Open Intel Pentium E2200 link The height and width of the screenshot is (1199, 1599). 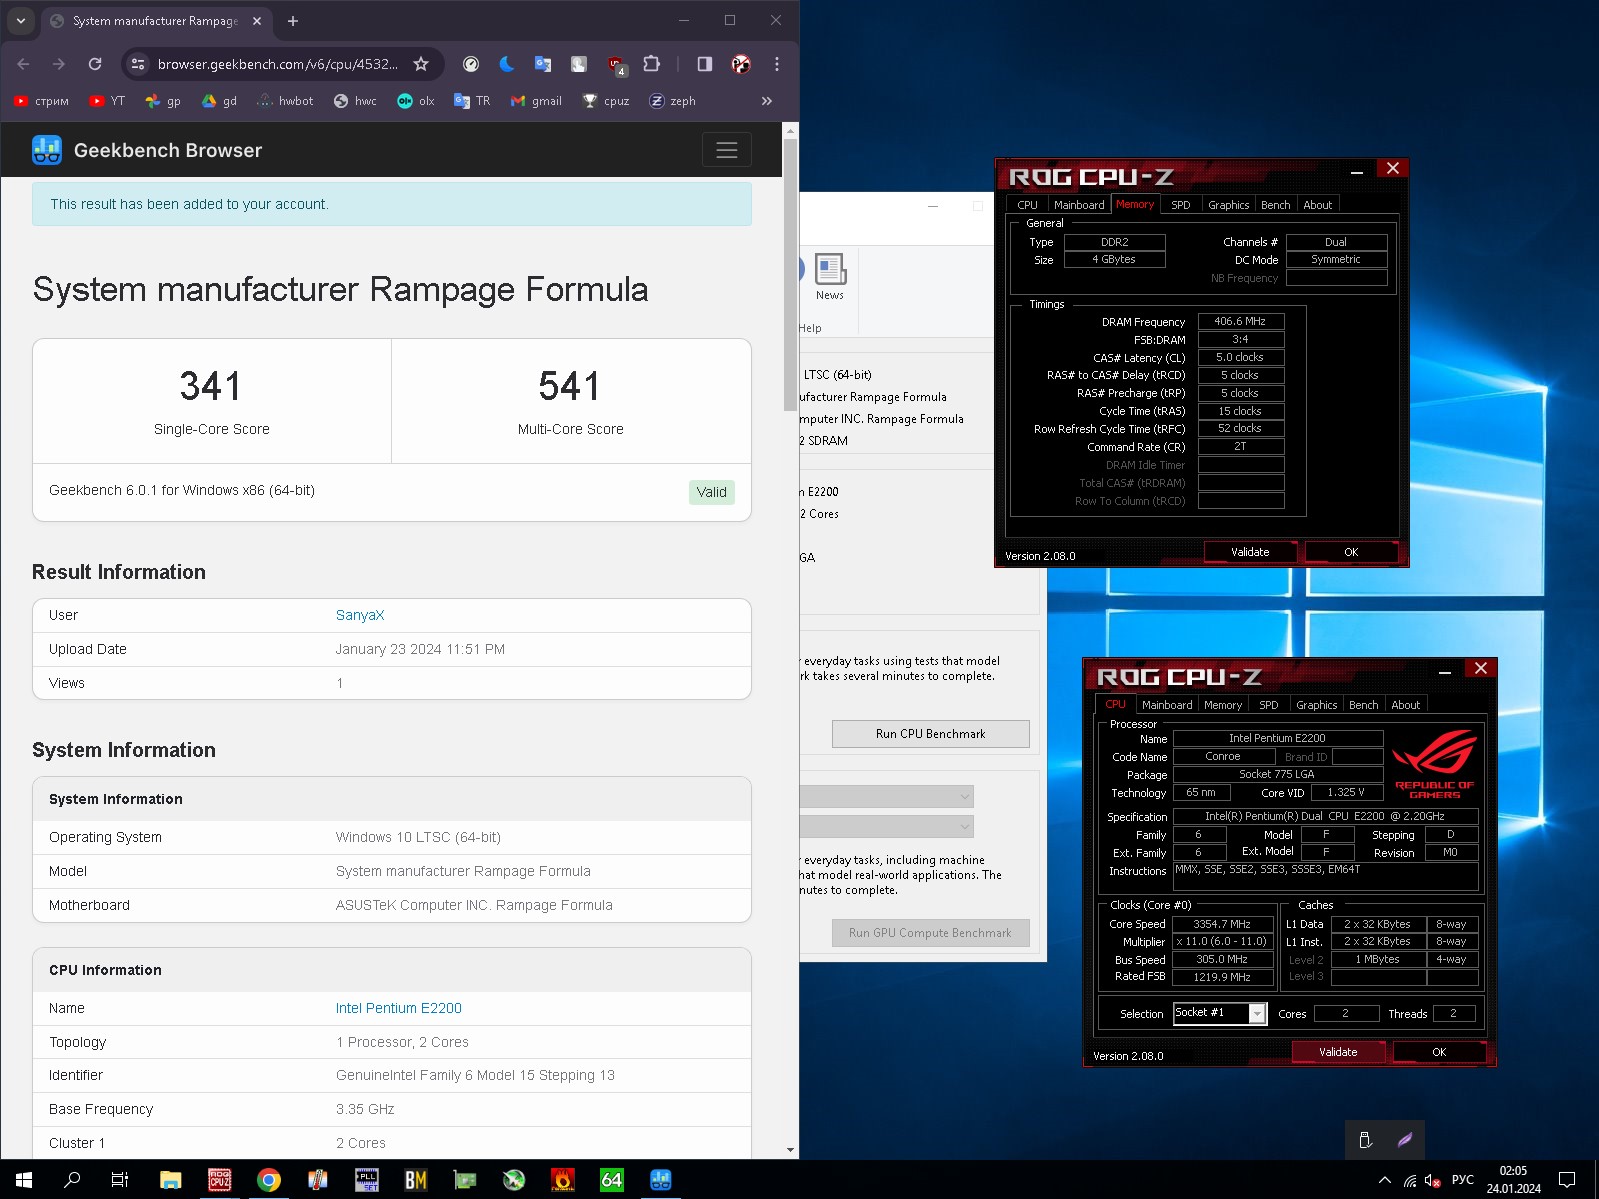point(398,1008)
